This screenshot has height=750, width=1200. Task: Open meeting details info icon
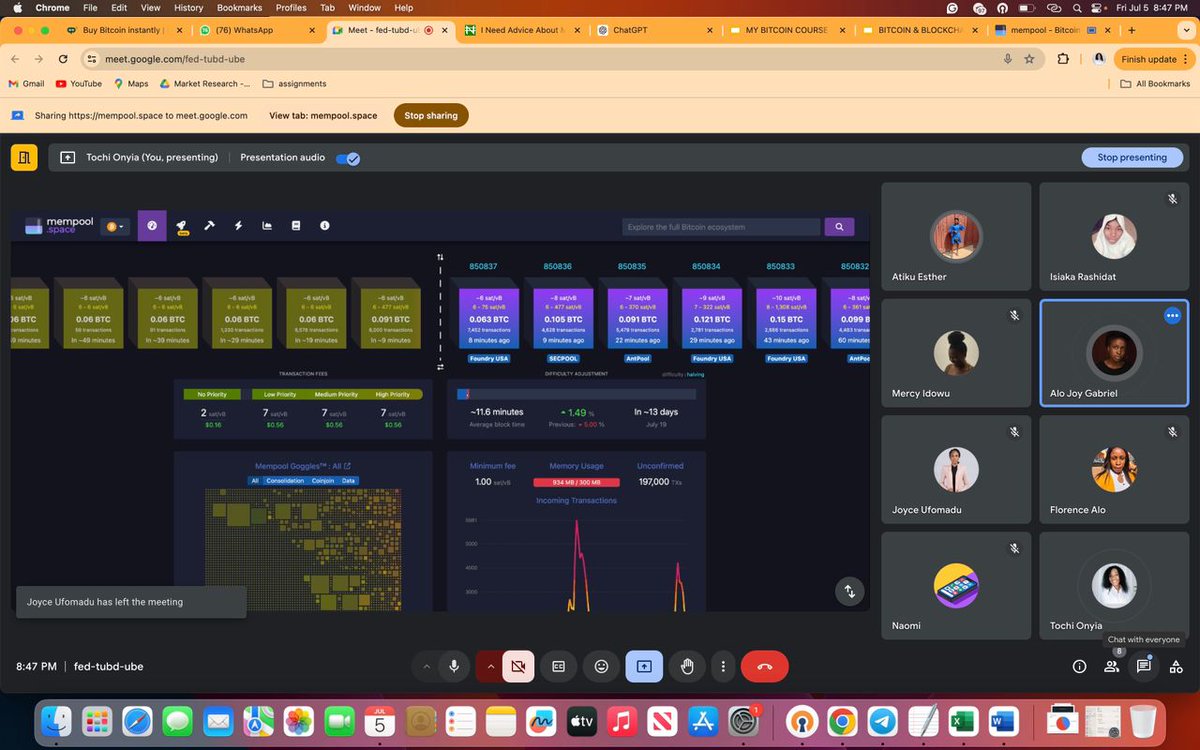pos(1079,666)
